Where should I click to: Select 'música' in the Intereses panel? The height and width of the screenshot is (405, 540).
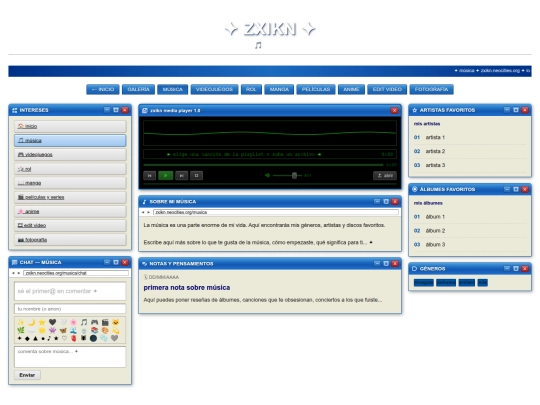(70, 141)
